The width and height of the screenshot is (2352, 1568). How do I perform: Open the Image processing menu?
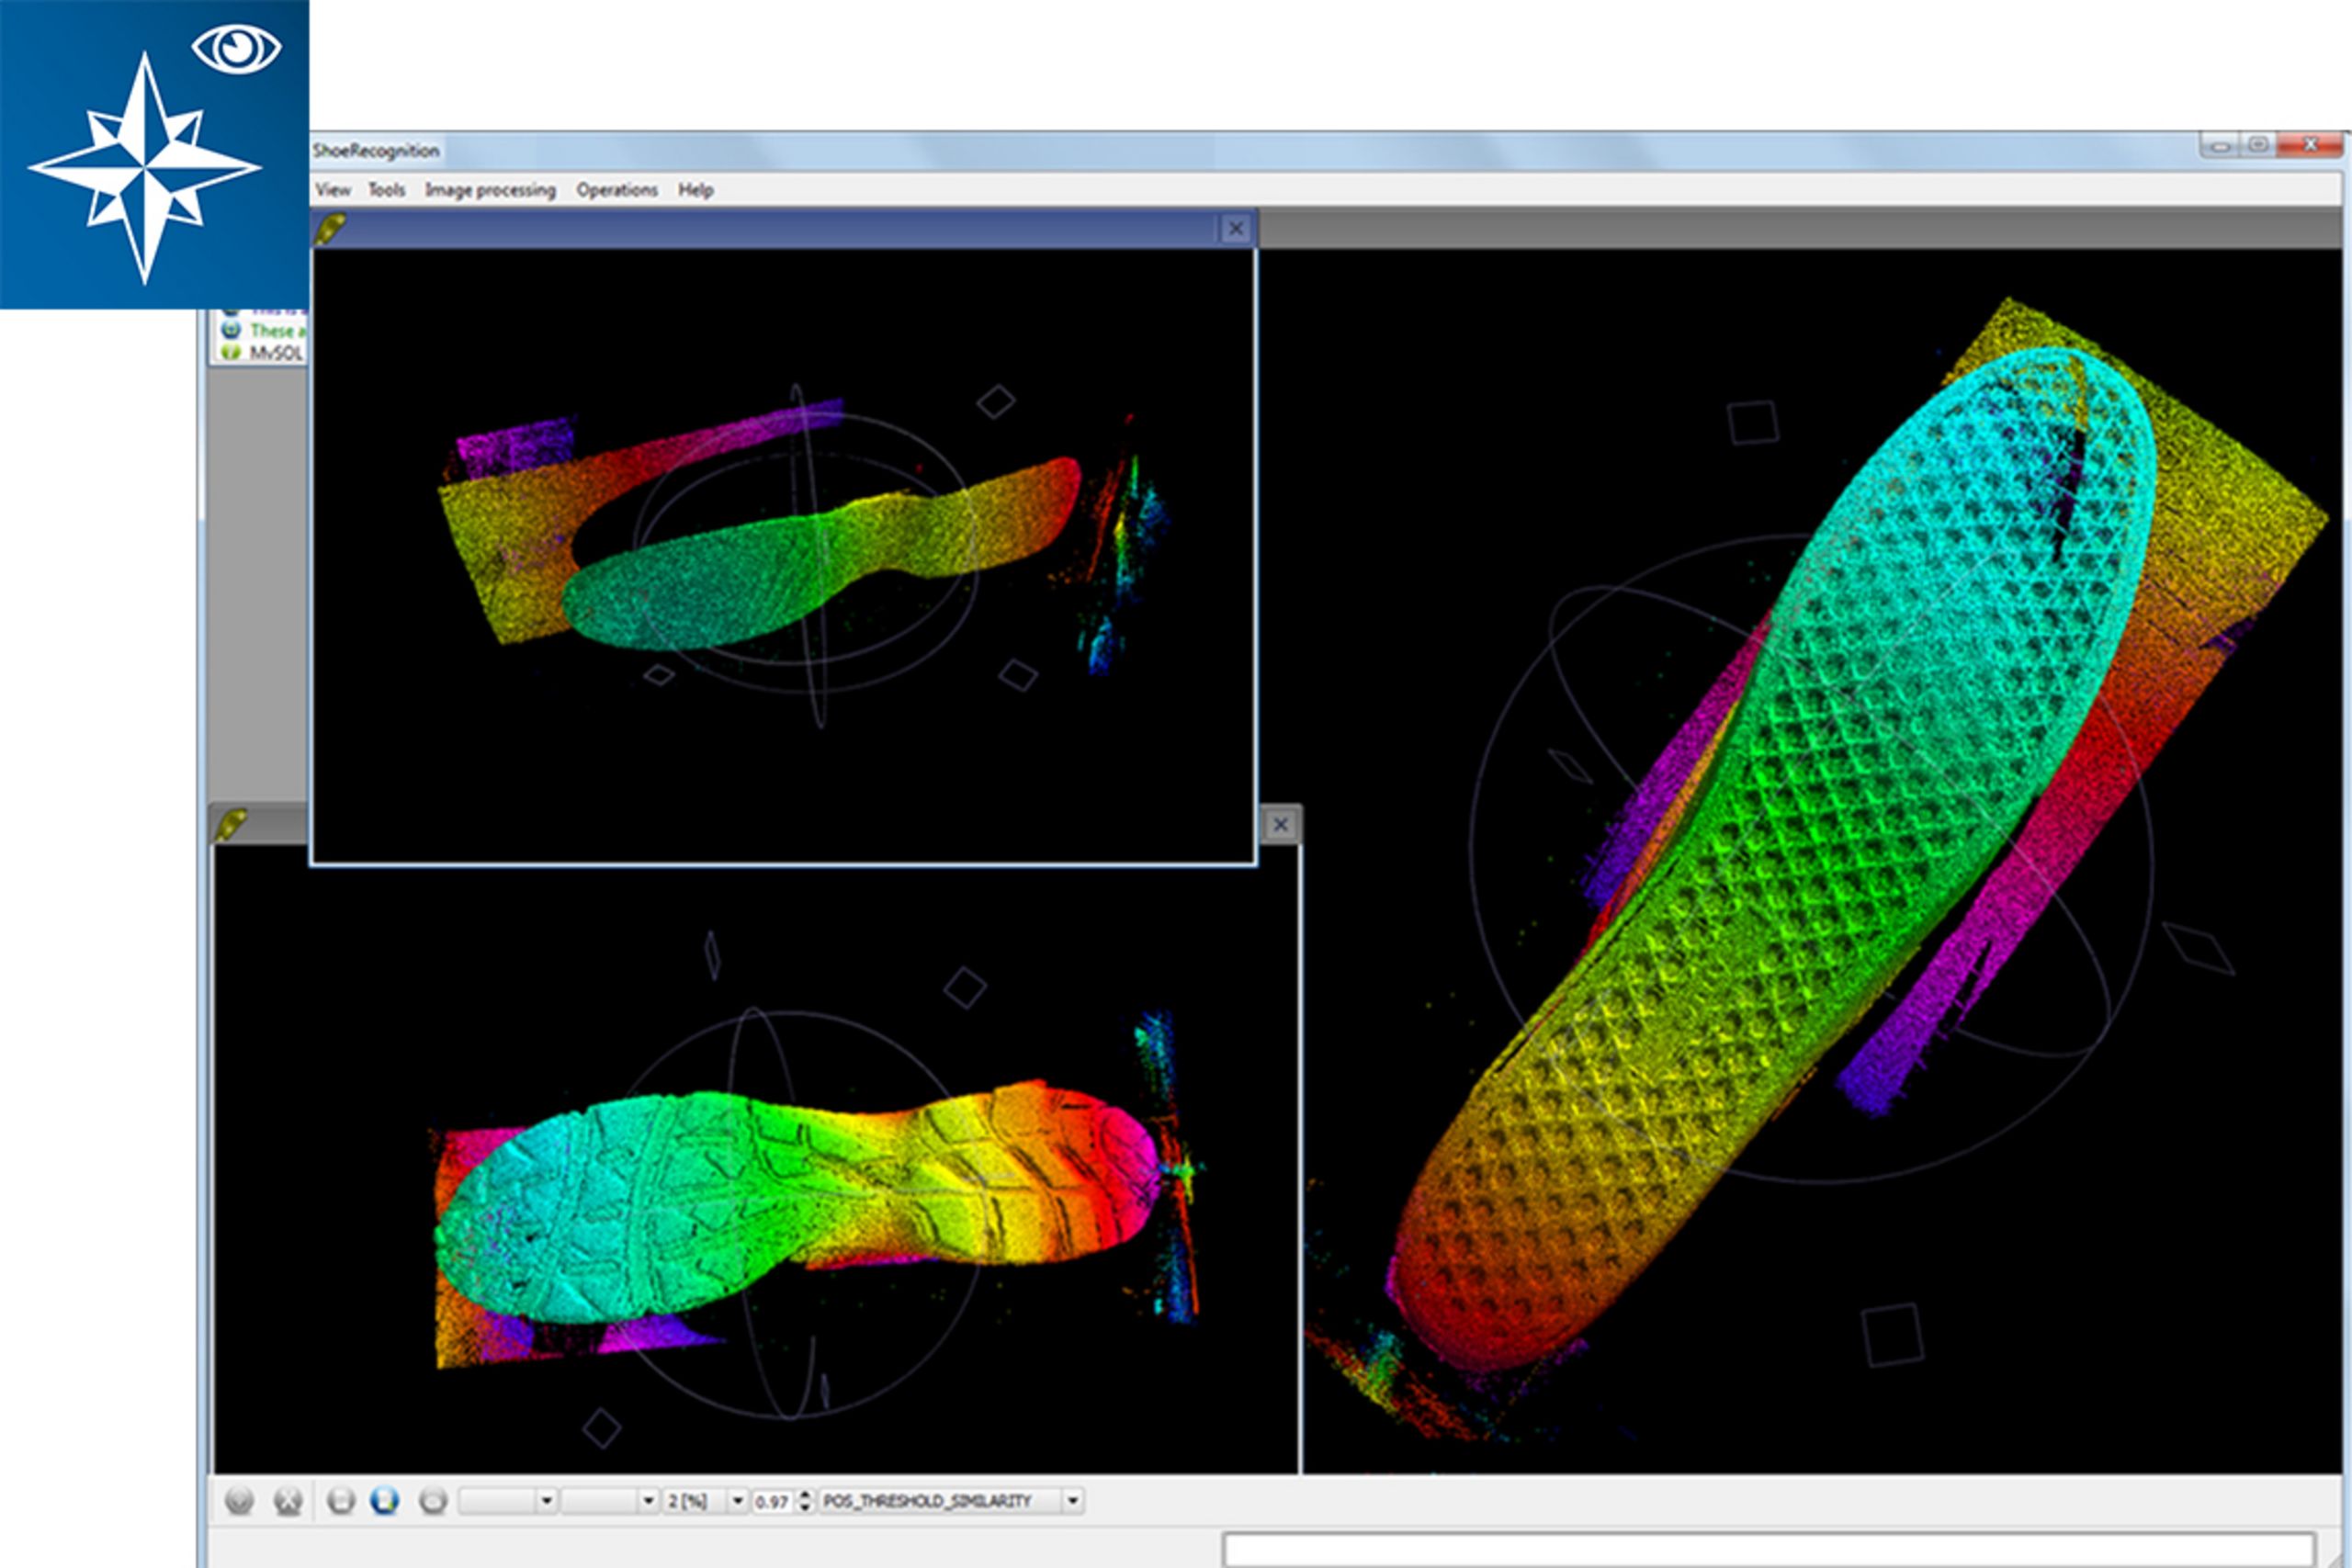point(490,190)
